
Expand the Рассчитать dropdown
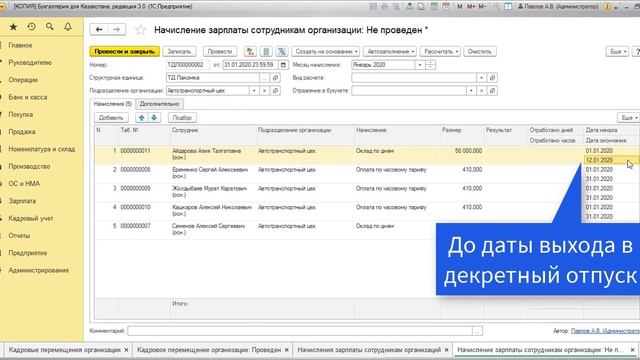click(440, 51)
